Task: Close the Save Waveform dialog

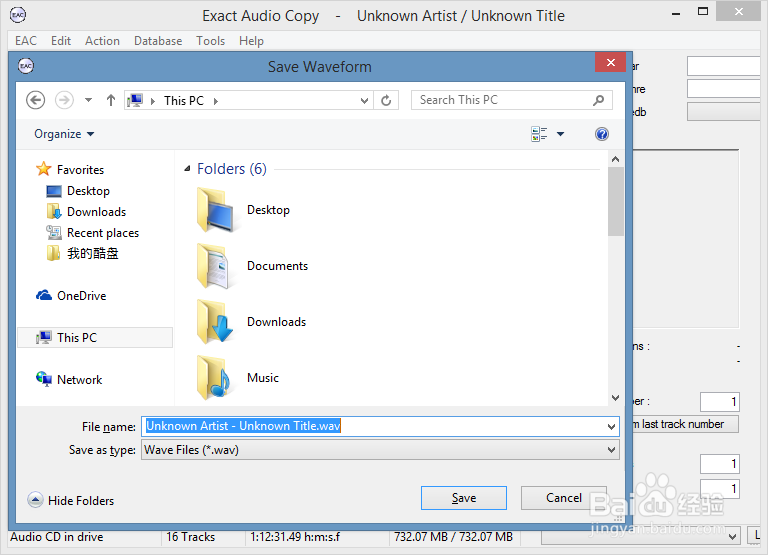Action: (x=610, y=62)
